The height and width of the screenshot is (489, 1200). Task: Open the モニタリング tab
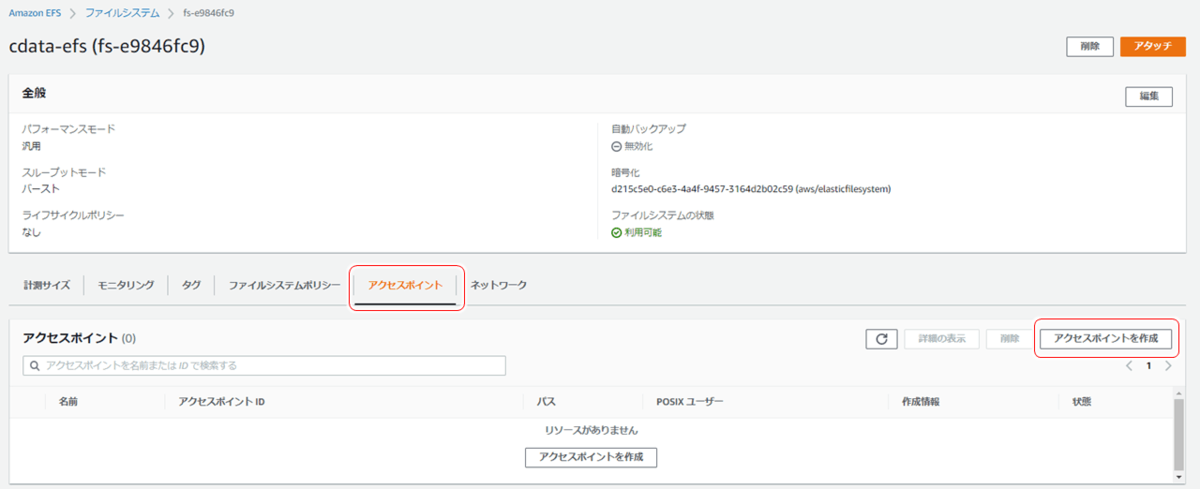click(126, 285)
